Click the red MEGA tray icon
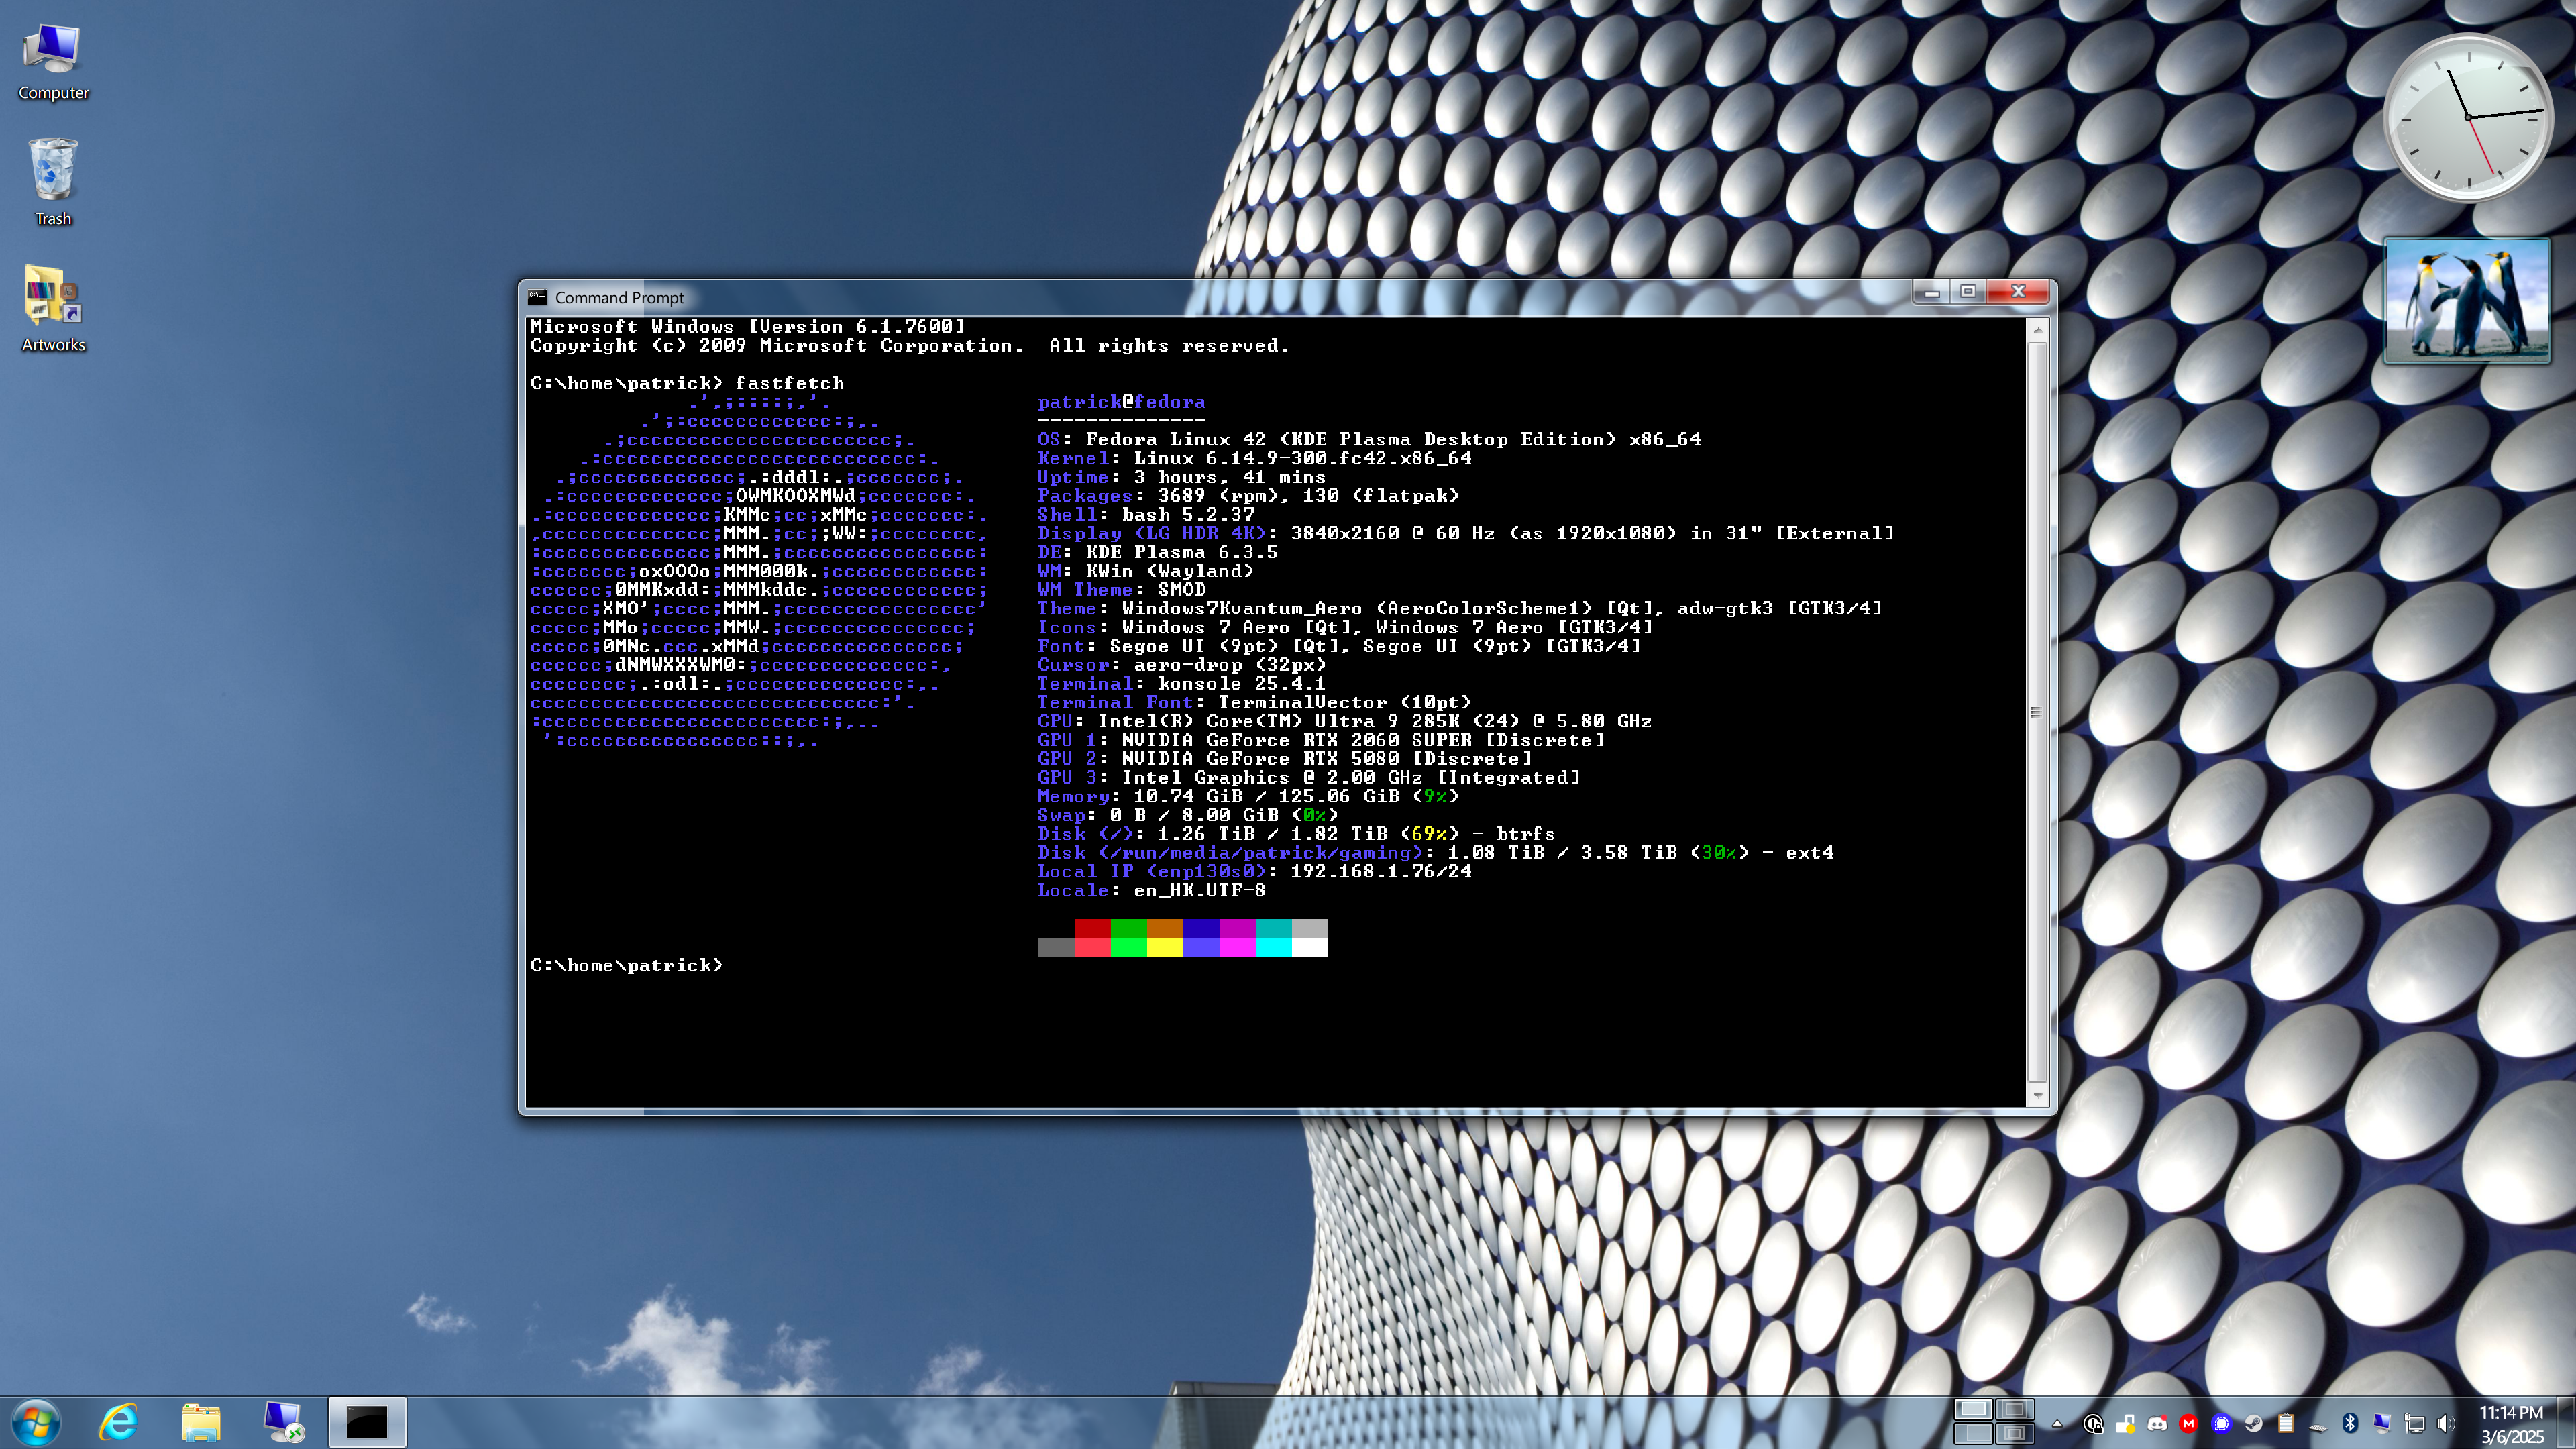Viewport: 2576px width, 1449px height. (2189, 1423)
